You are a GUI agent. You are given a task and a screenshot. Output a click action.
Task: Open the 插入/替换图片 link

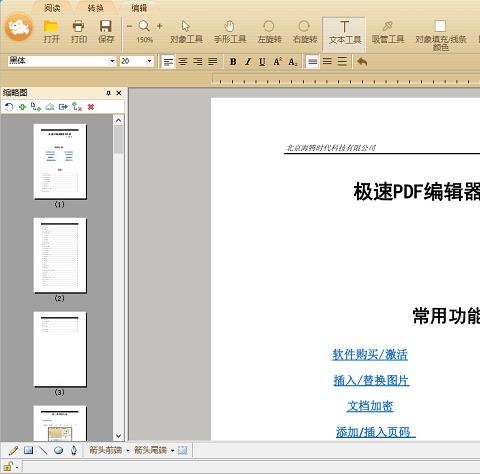(371, 380)
